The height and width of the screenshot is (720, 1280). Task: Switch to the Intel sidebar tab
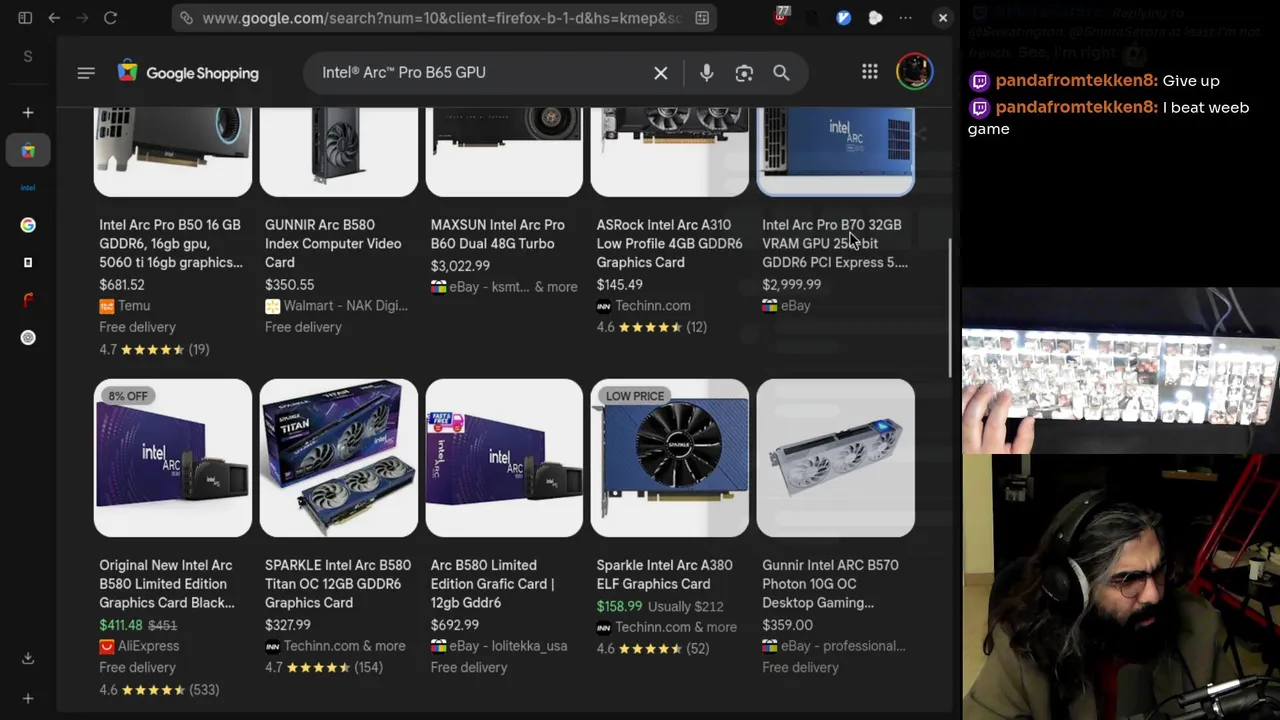(28, 188)
